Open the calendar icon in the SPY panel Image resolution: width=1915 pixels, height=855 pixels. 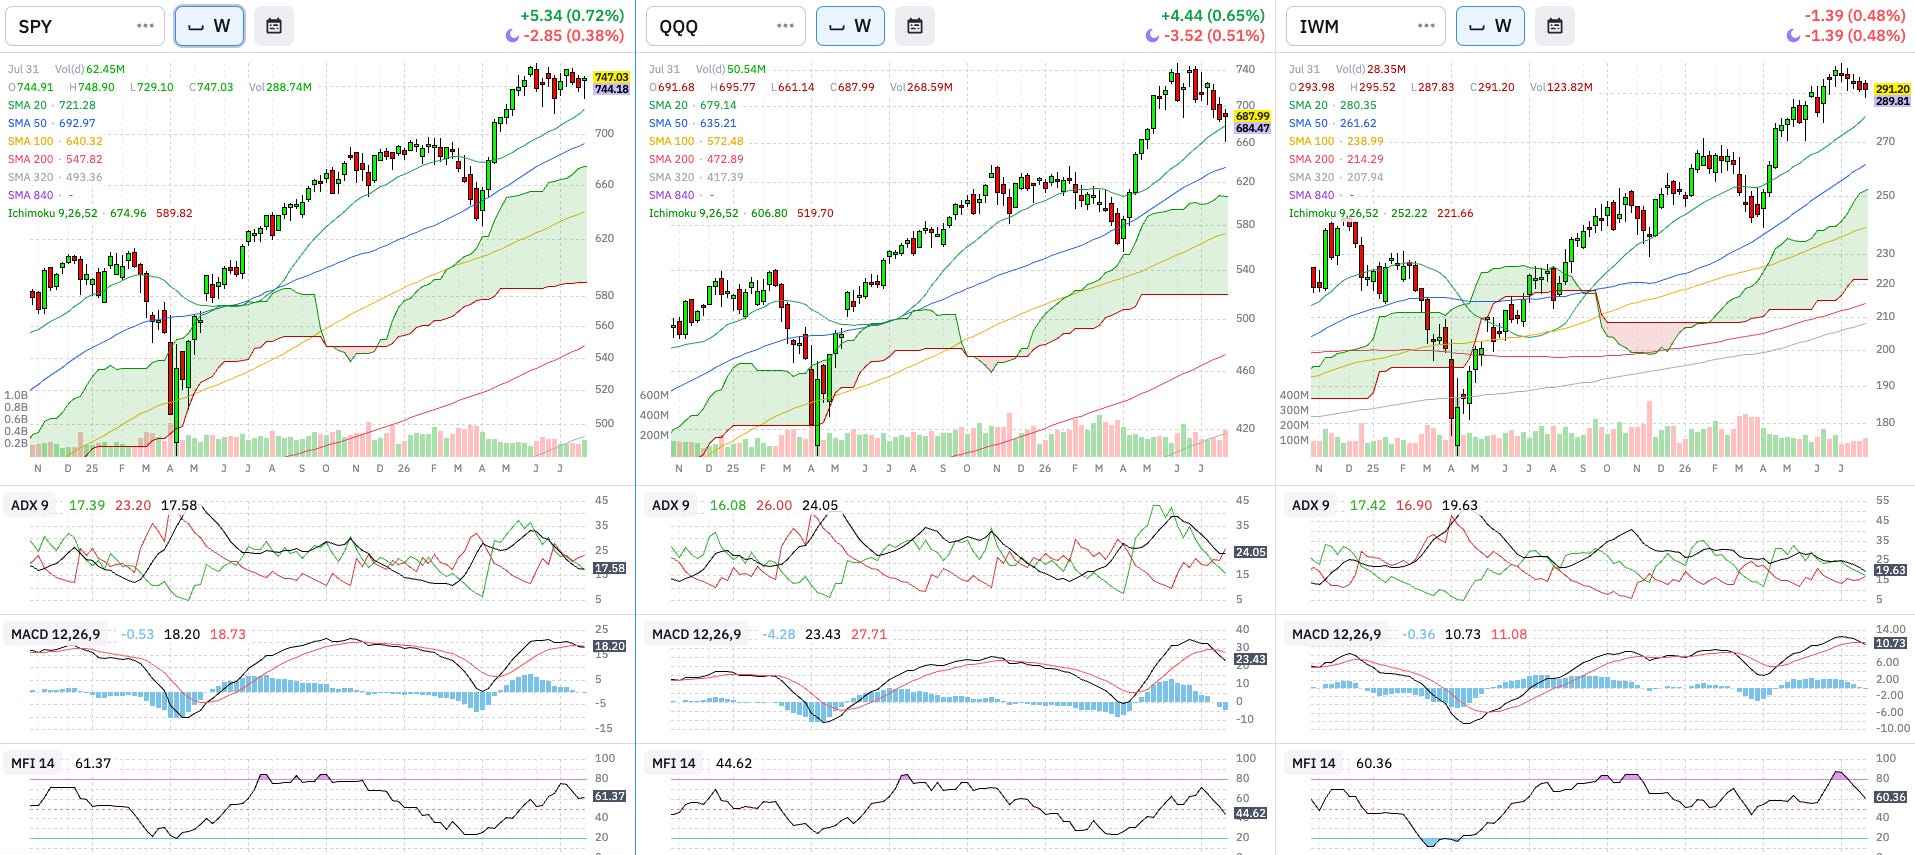(274, 26)
